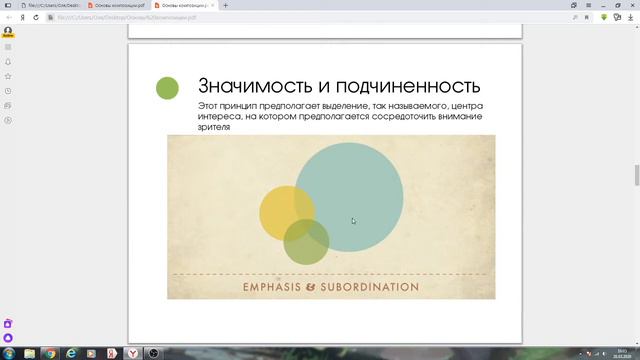Click the file icon in the address bar

pyautogui.click(x=50, y=18)
